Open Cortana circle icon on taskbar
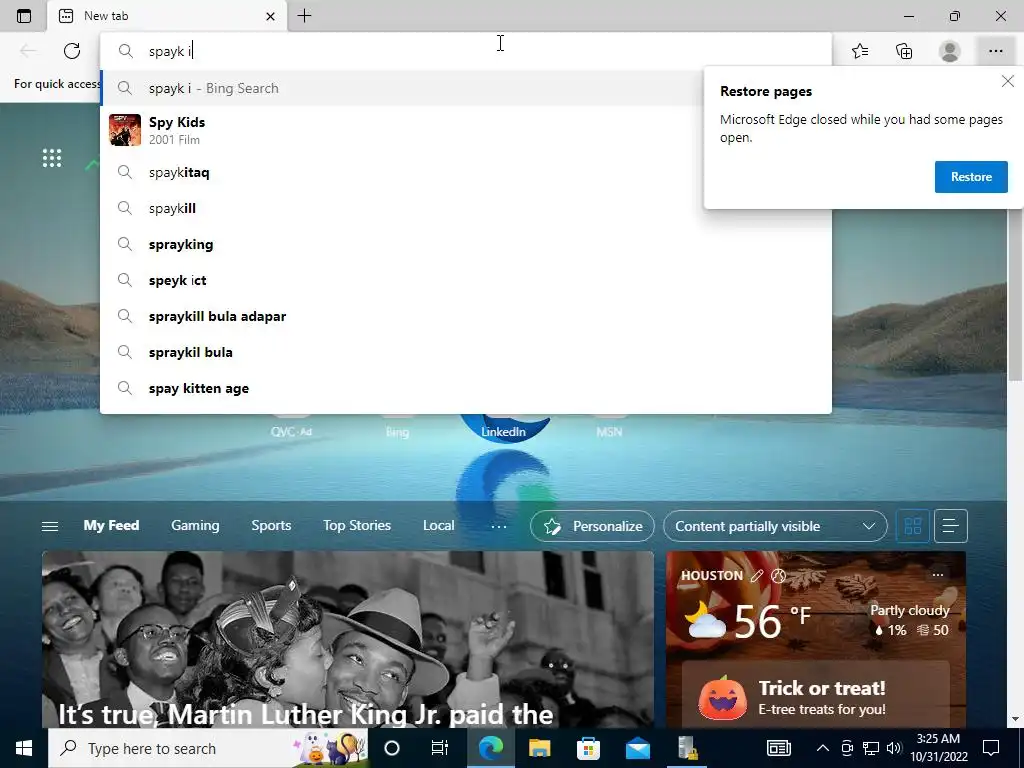The width and height of the screenshot is (1024, 768). click(x=392, y=748)
